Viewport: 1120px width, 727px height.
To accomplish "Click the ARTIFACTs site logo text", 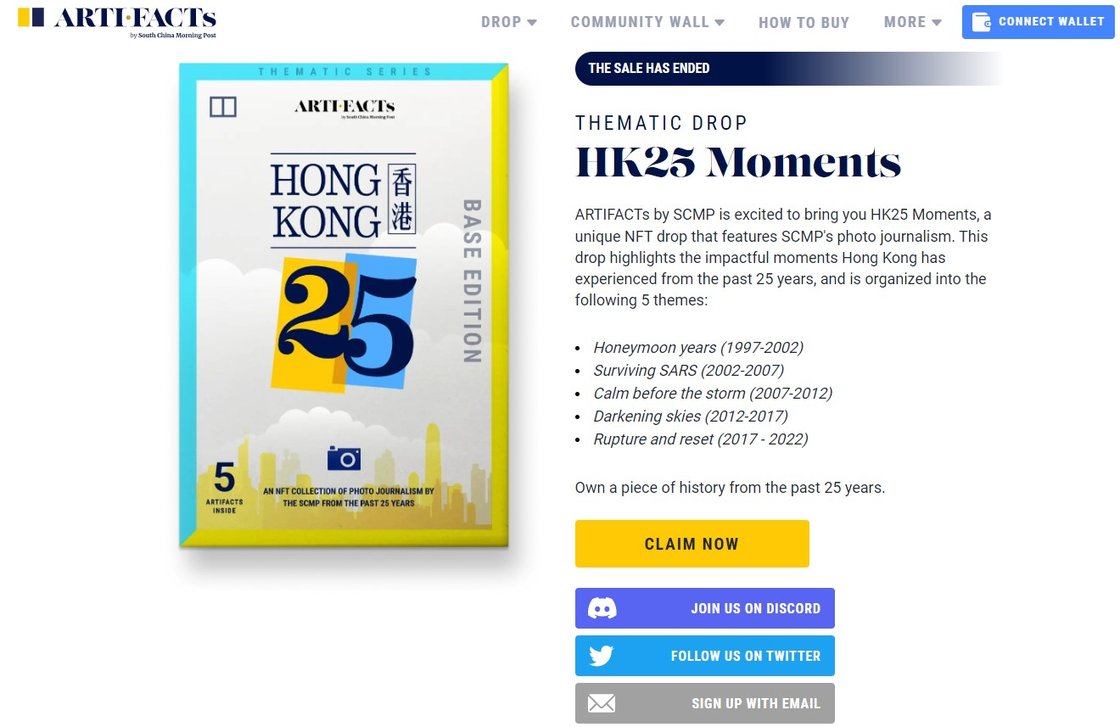I will point(136,19).
